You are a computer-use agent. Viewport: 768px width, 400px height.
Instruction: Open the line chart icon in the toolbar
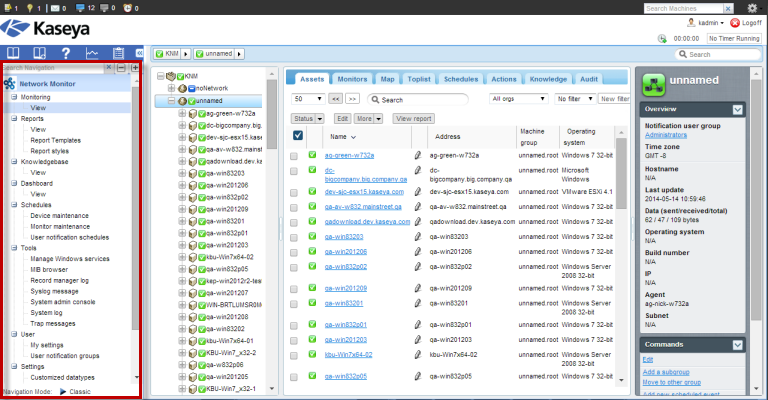click(x=92, y=54)
